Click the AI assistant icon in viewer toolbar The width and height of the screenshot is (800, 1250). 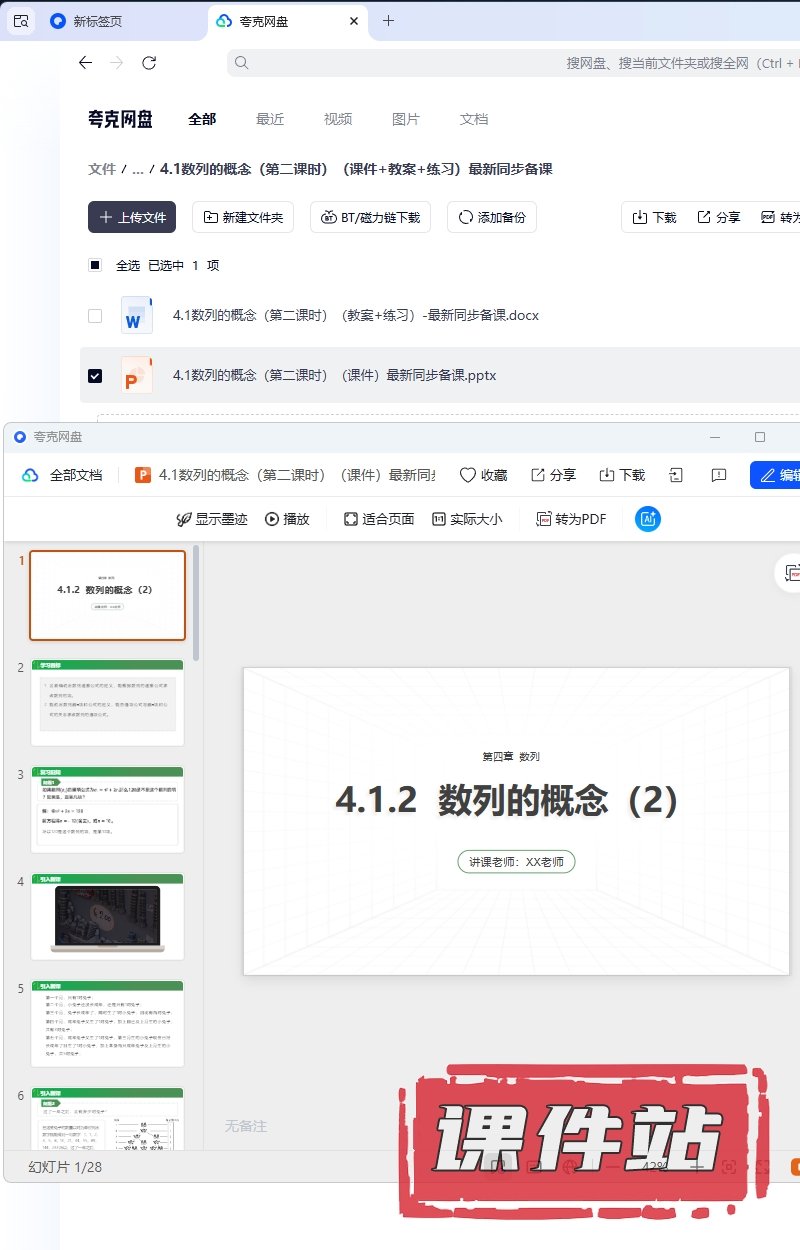[648, 519]
